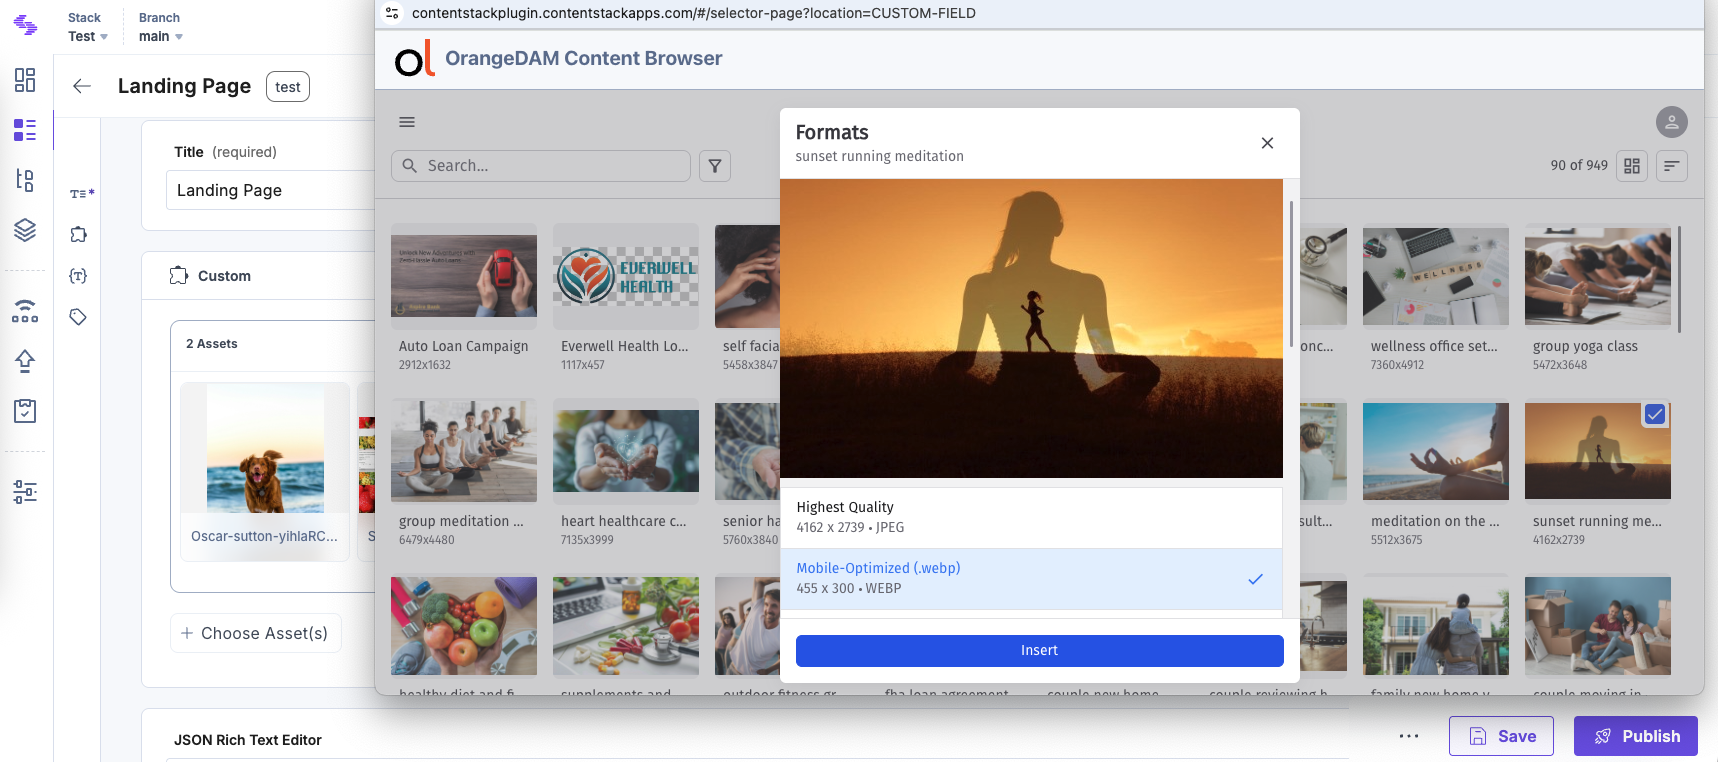Close the Formats dialog

pyautogui.click(x=1267, y=143)
